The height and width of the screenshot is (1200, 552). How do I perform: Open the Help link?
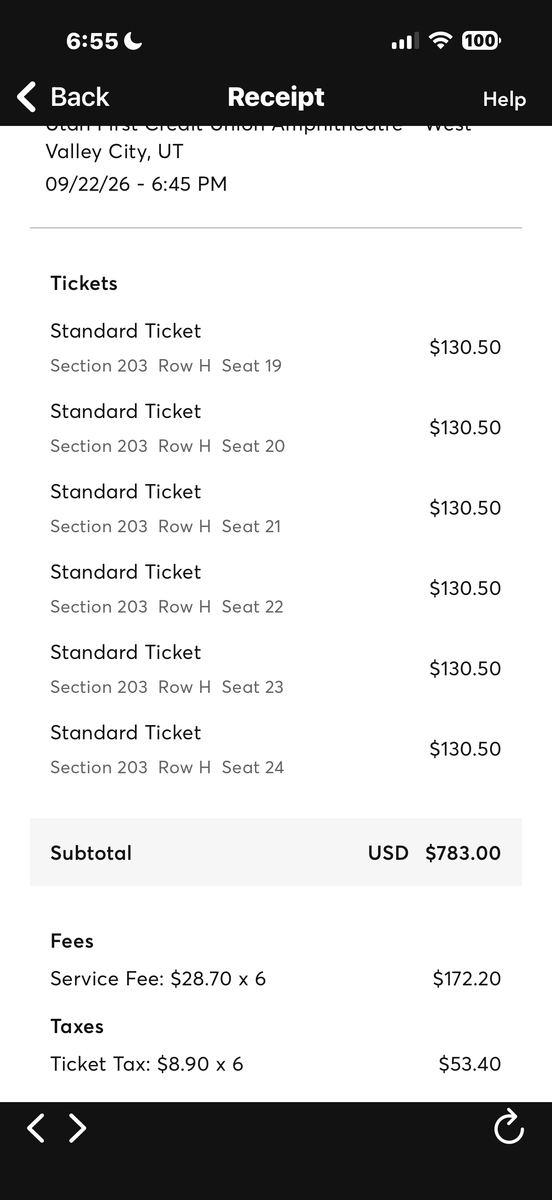(504, 99)
